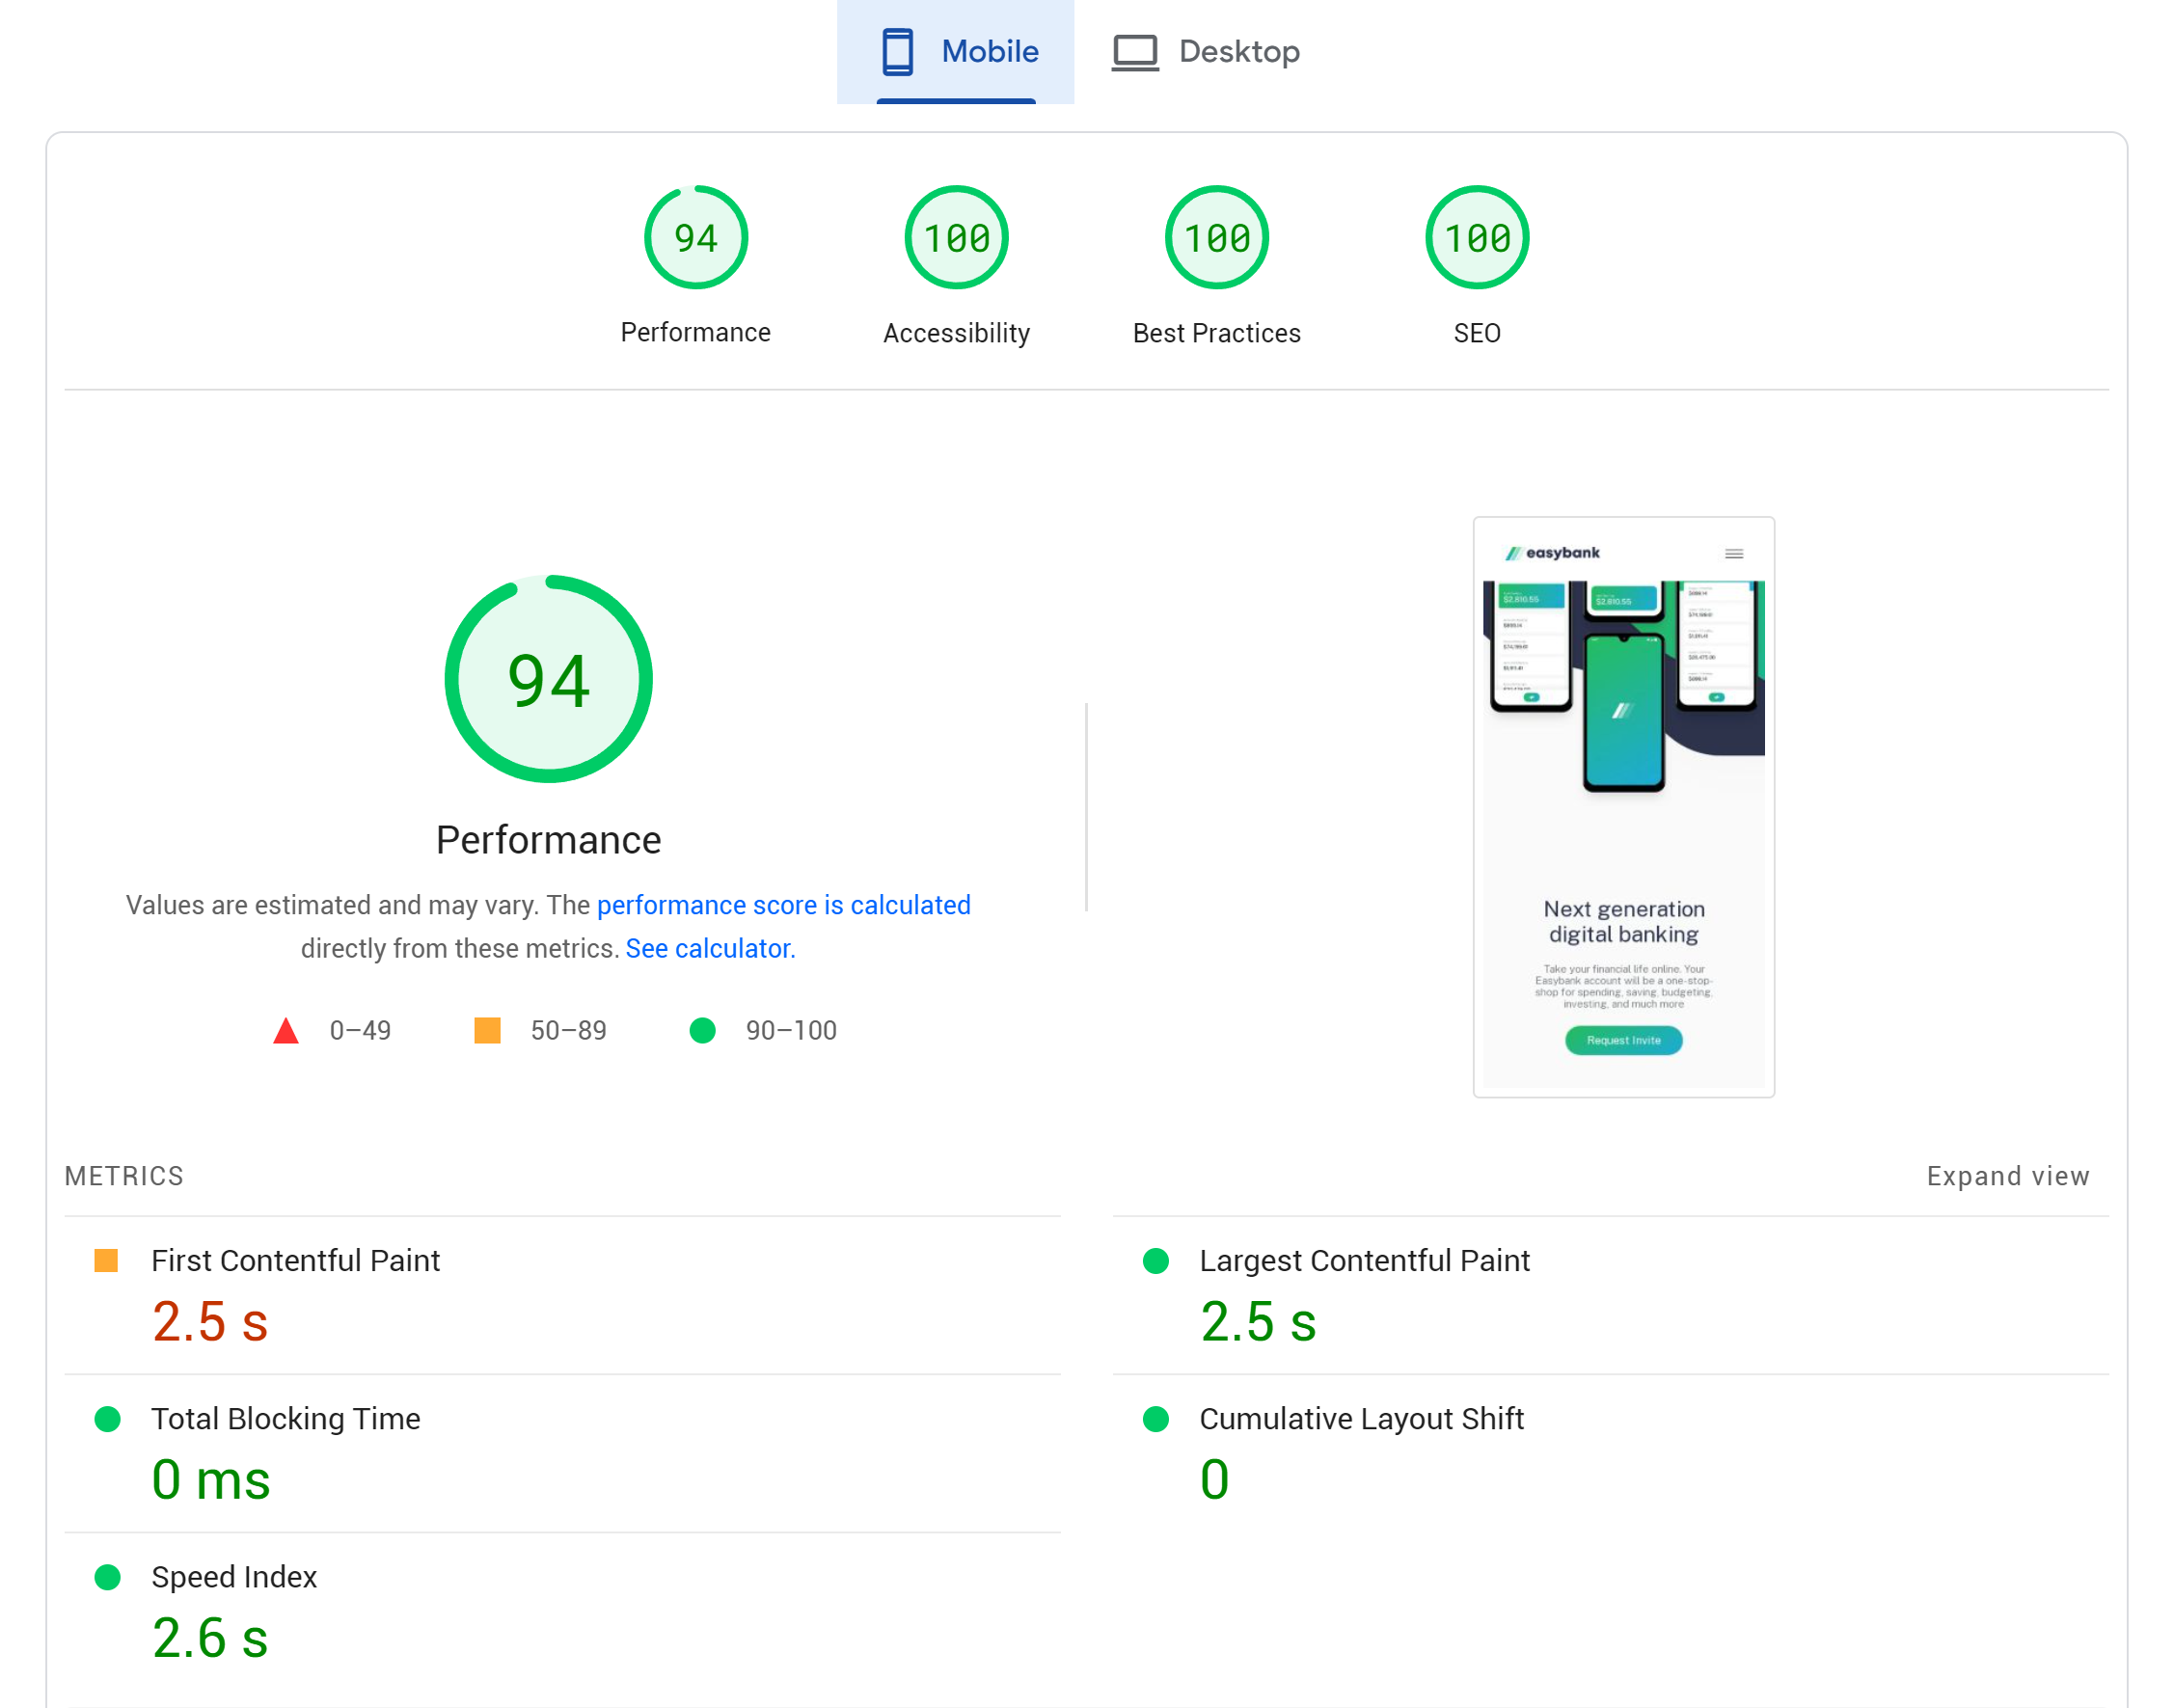This screenshot has width=2174, height=1708.
Task: Toggle Expand view for metrics
Action: click(2007, 1176)
